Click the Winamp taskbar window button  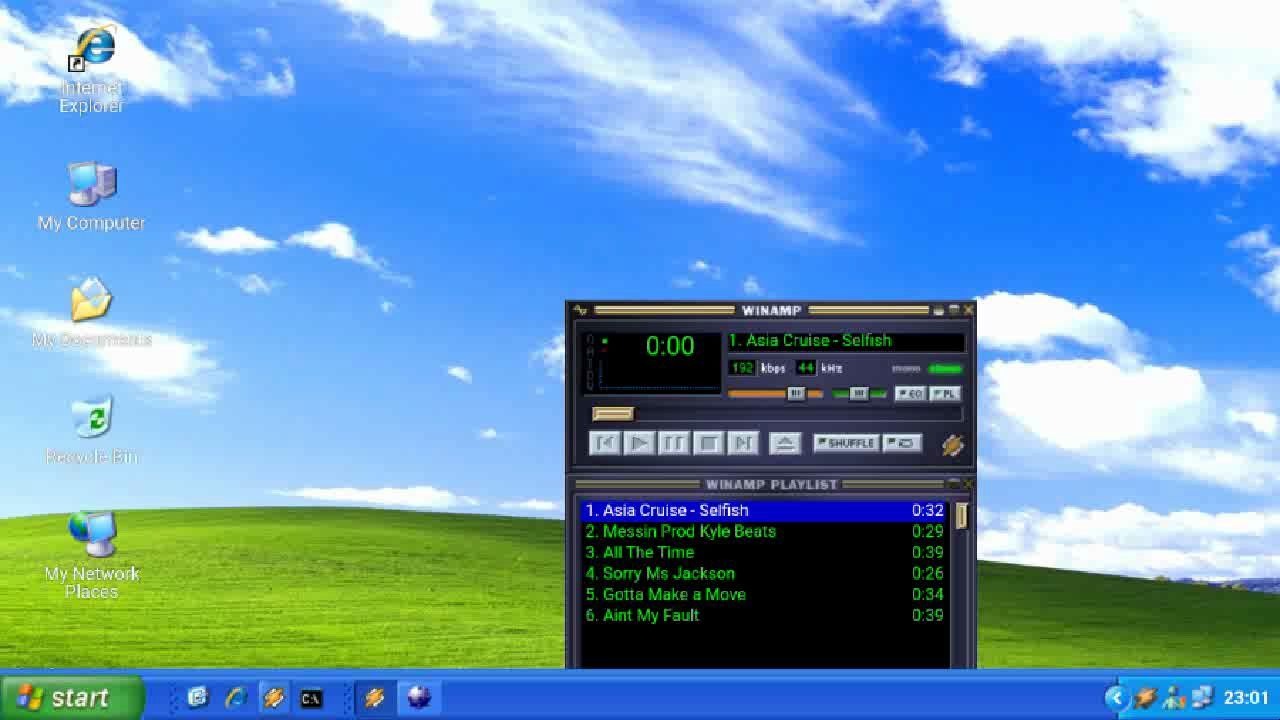[376, 697]
